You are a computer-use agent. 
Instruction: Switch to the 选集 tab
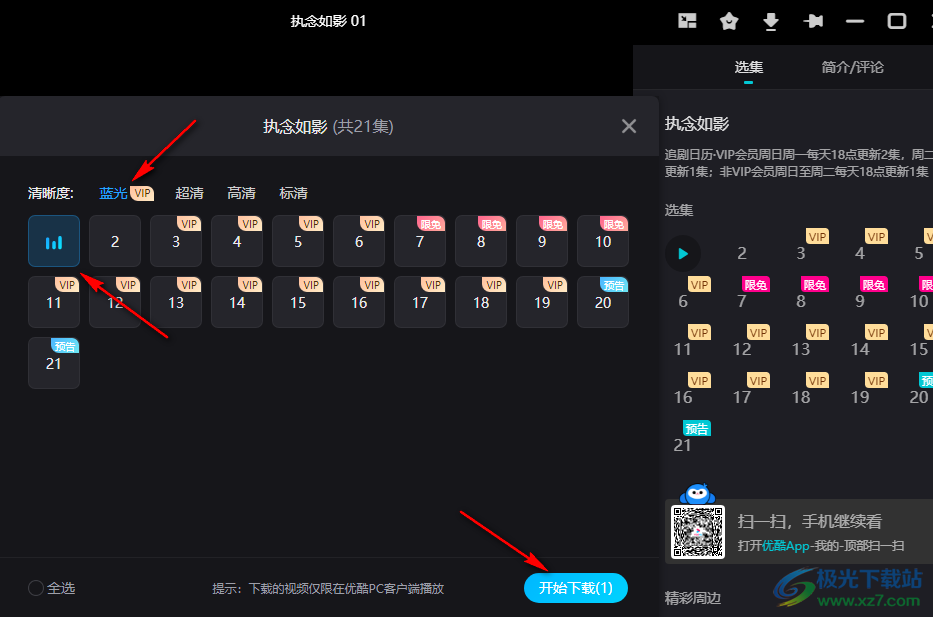point(749,67)
